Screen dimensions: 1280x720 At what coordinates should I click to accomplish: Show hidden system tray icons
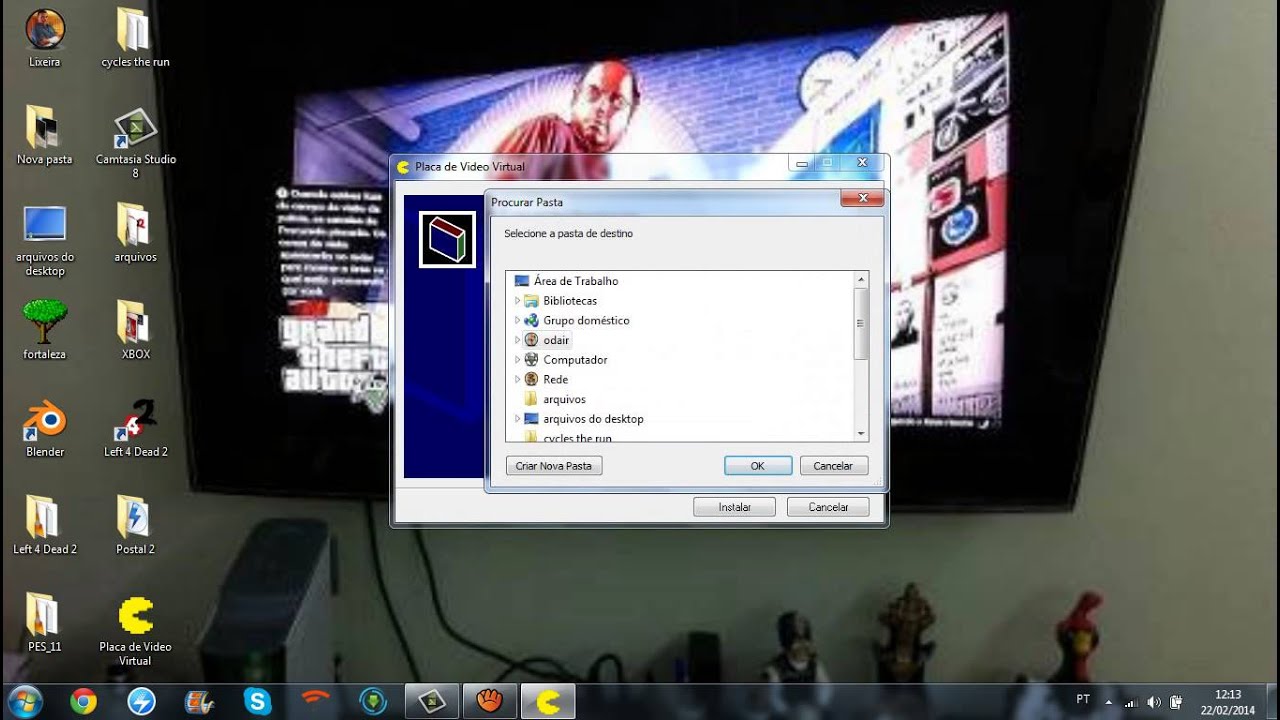(1108, 702)
